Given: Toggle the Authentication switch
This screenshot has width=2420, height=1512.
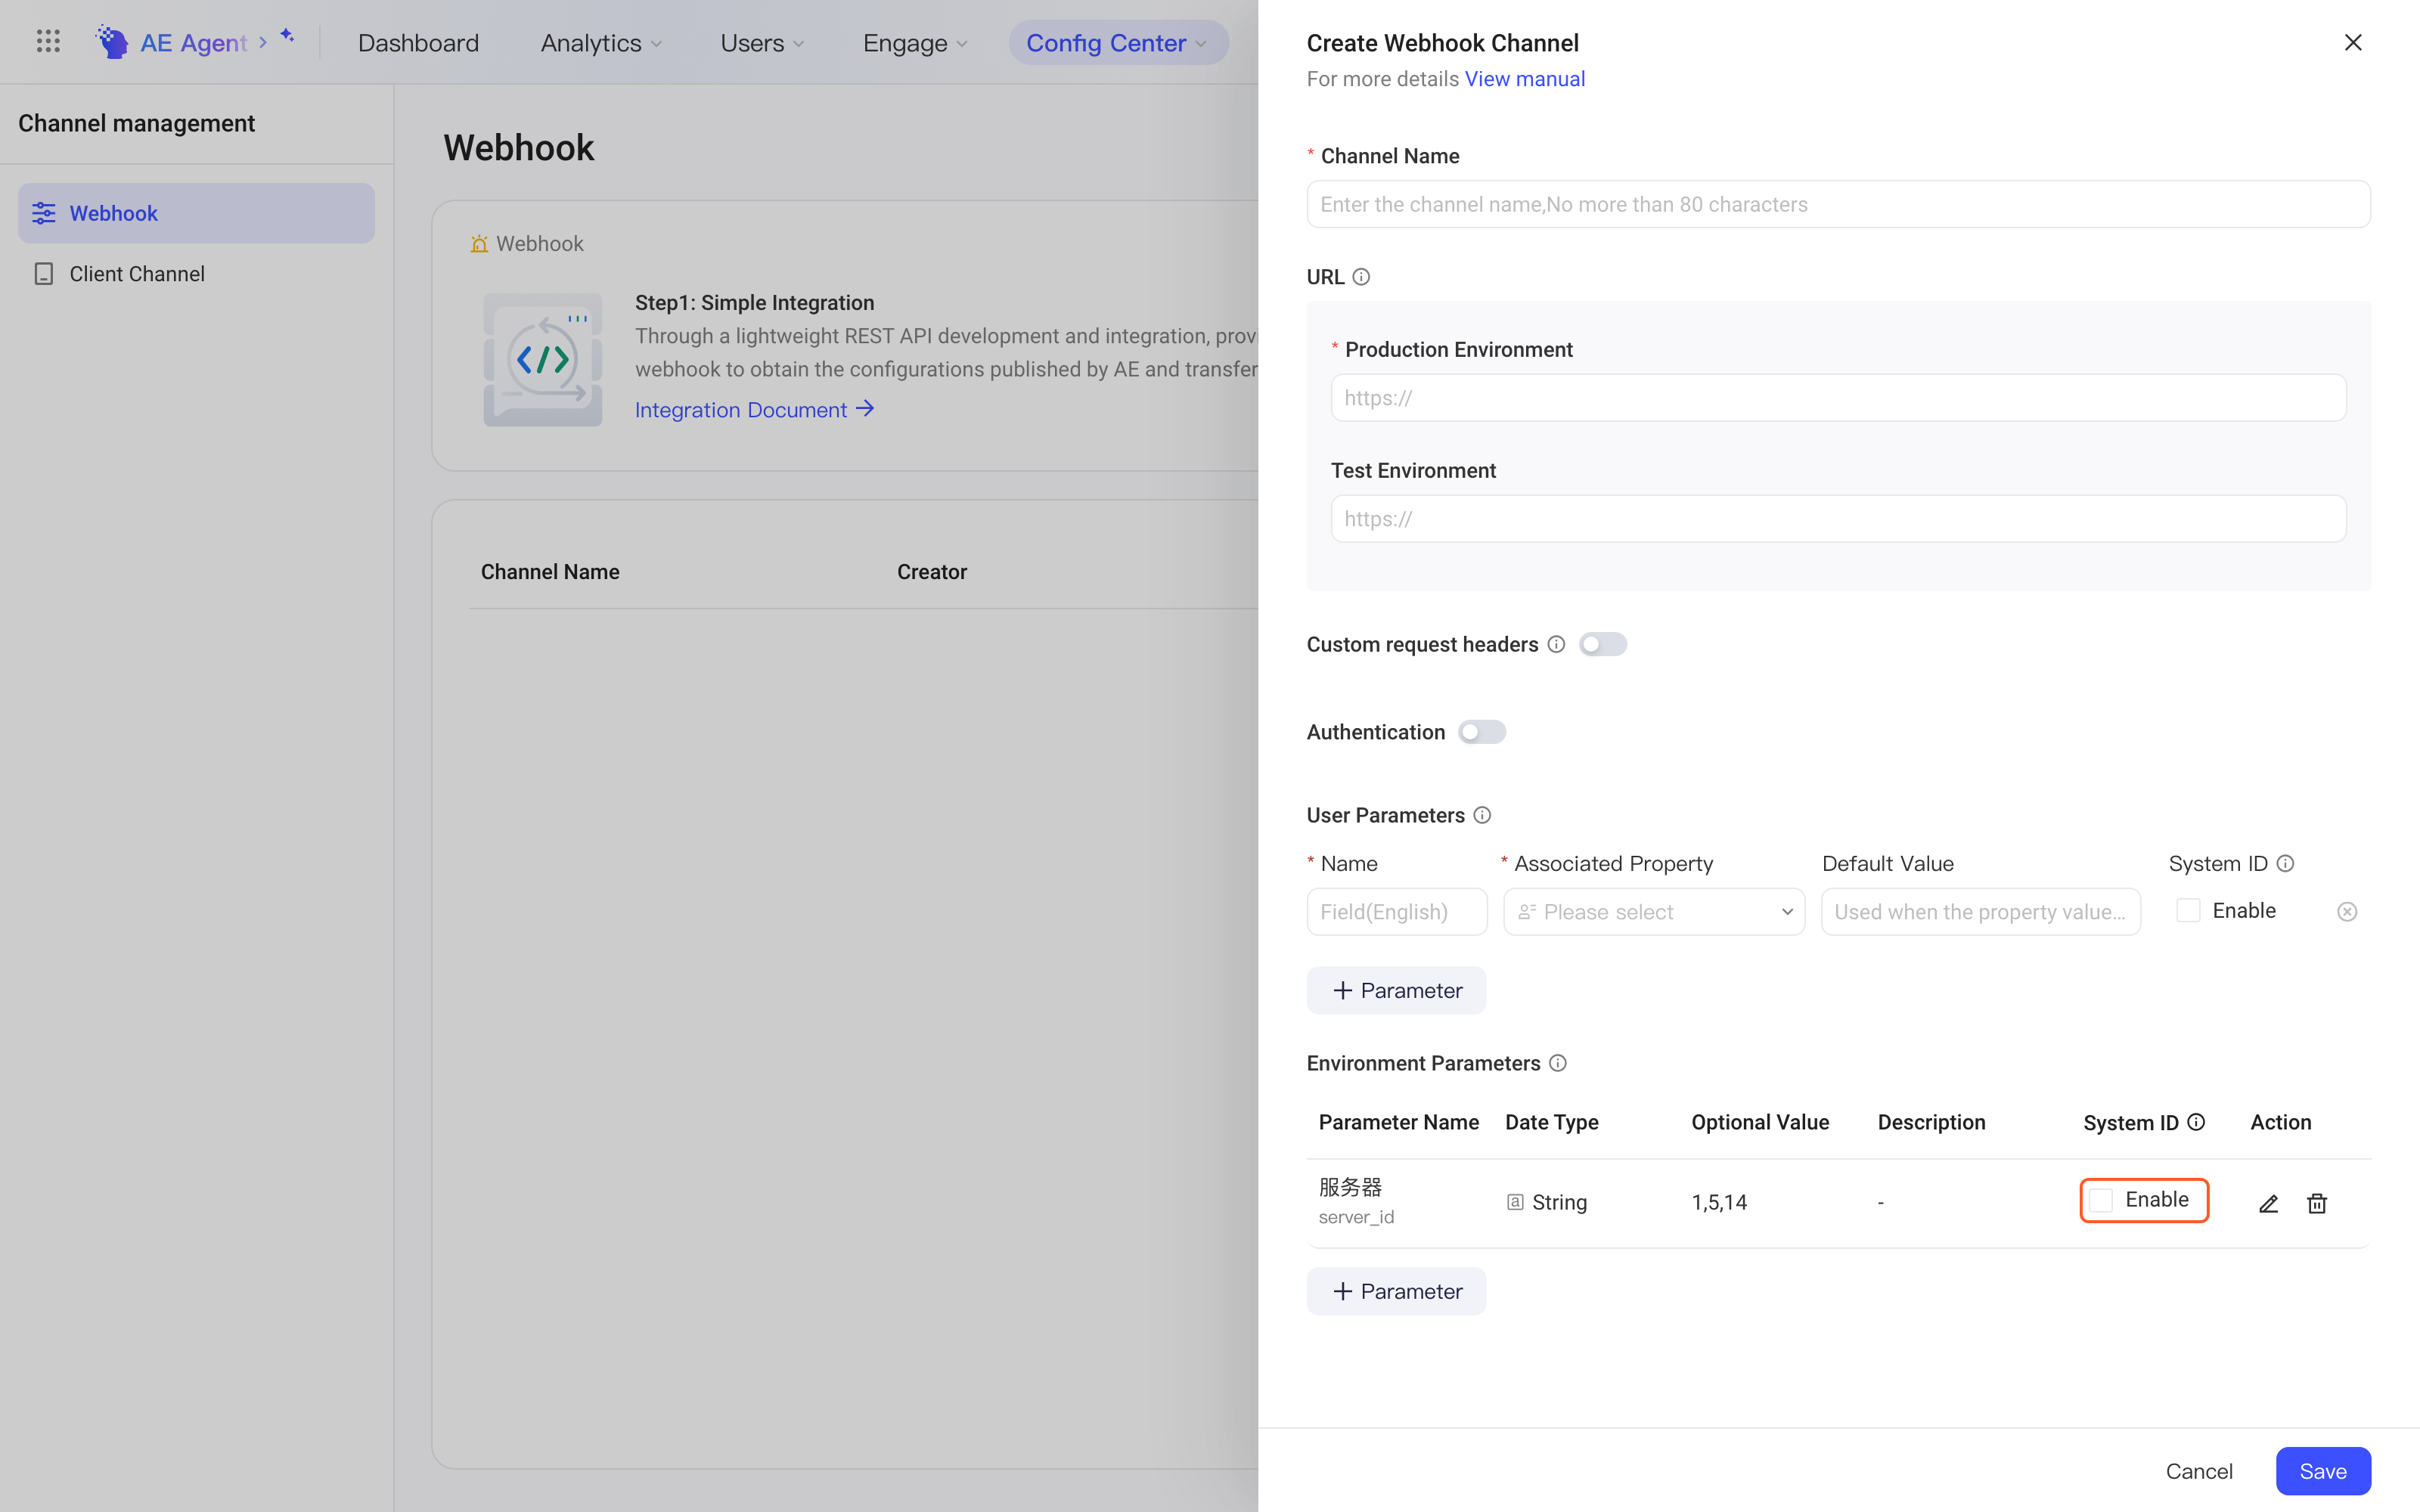Looking at the screenshot, I should point(1482,732).
